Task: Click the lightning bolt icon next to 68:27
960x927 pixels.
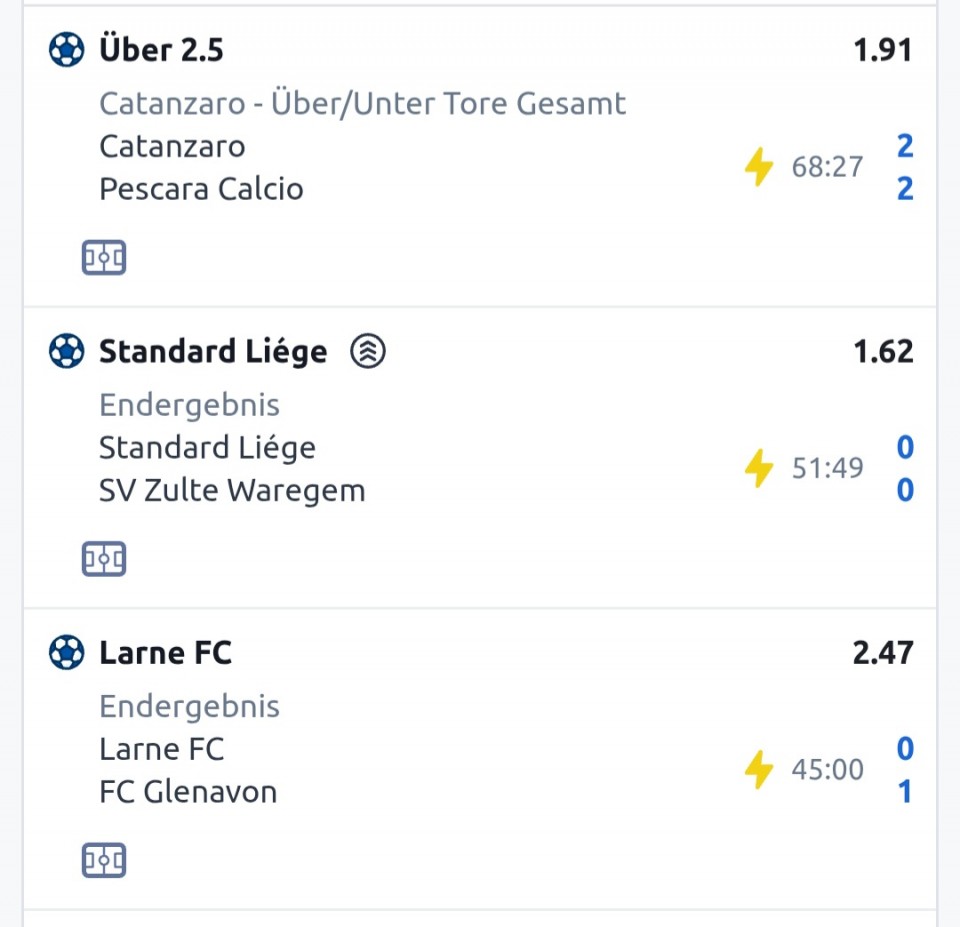Action: (x=759, y=167)
